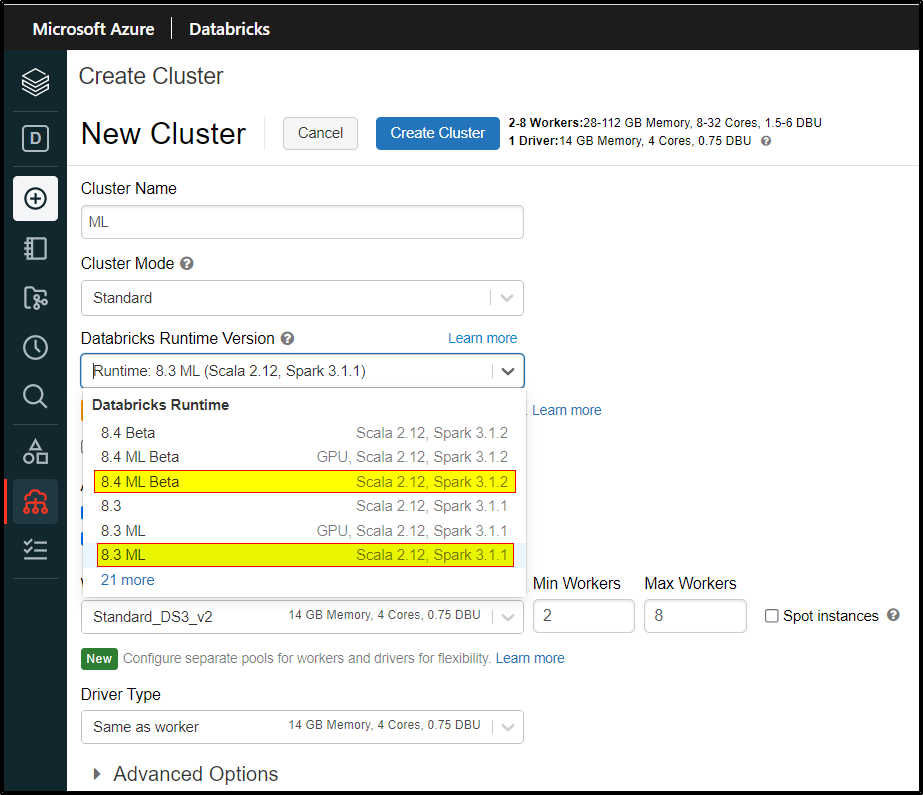Open the Standard_DS3_v2 worker type dropdown
The image size is (923, 795).
click(302, 617)
